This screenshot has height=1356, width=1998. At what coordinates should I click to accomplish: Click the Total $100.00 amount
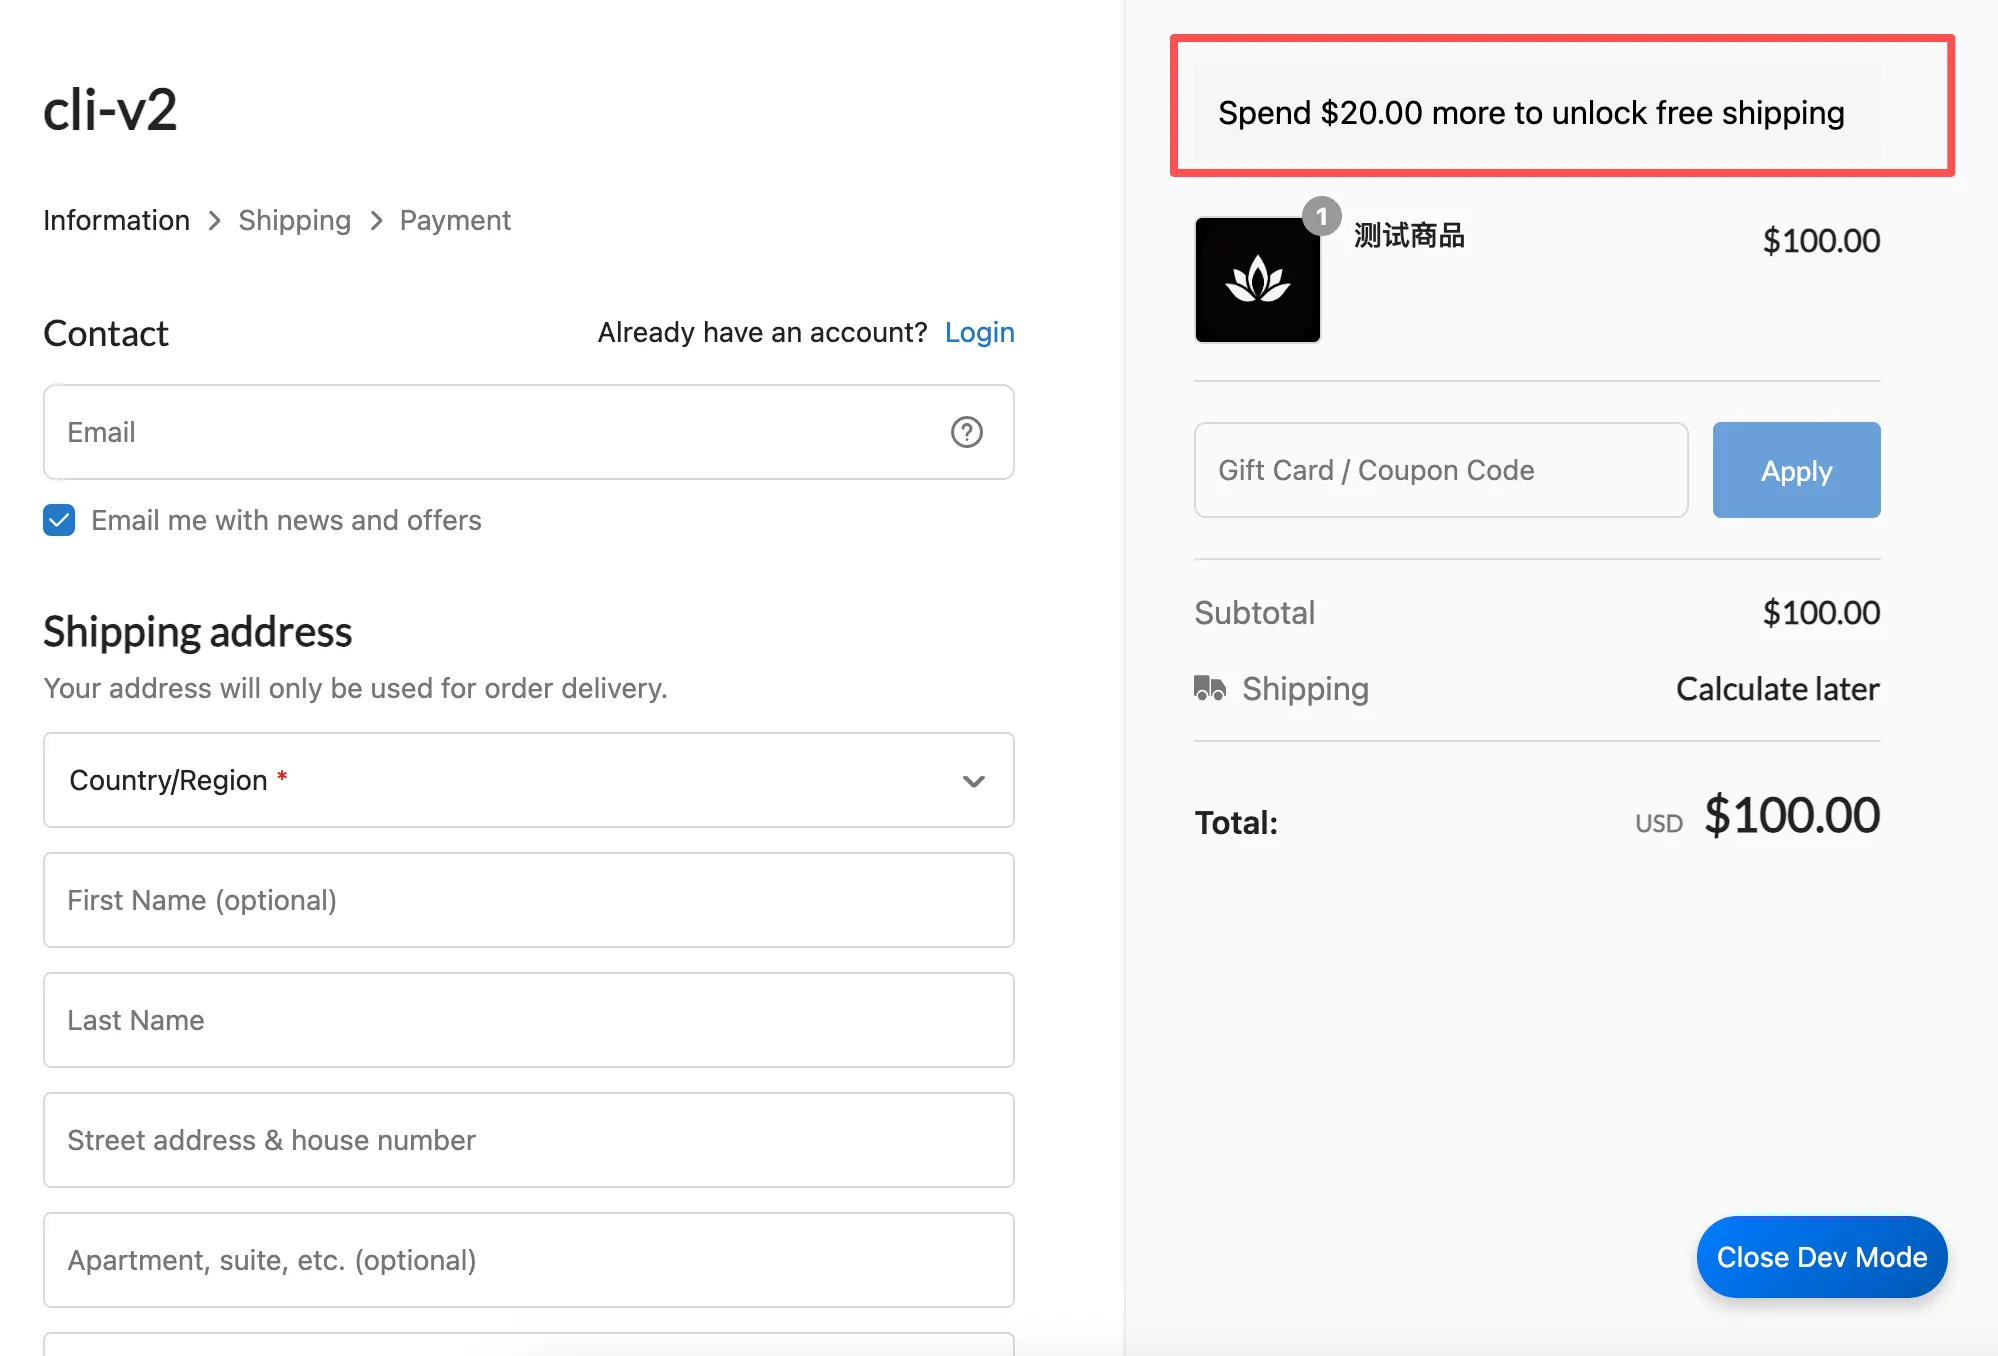coord(1792,815)
